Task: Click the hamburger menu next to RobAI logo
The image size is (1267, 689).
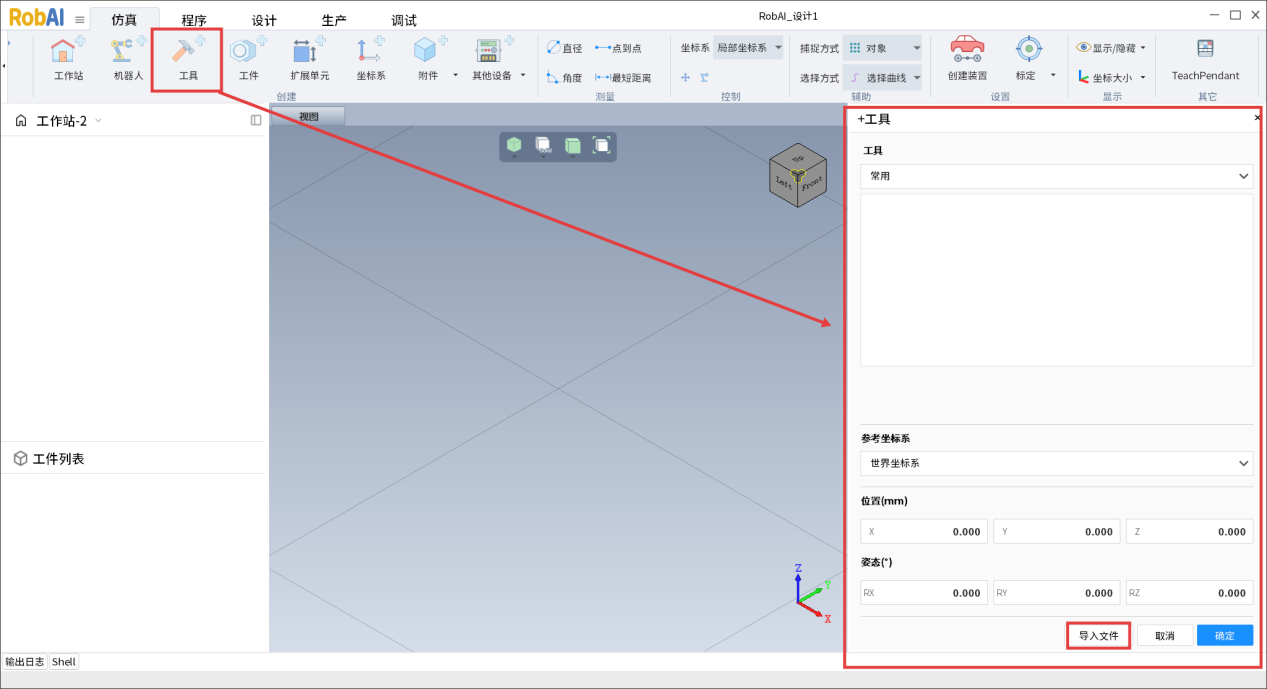Action: pos(80,19)
